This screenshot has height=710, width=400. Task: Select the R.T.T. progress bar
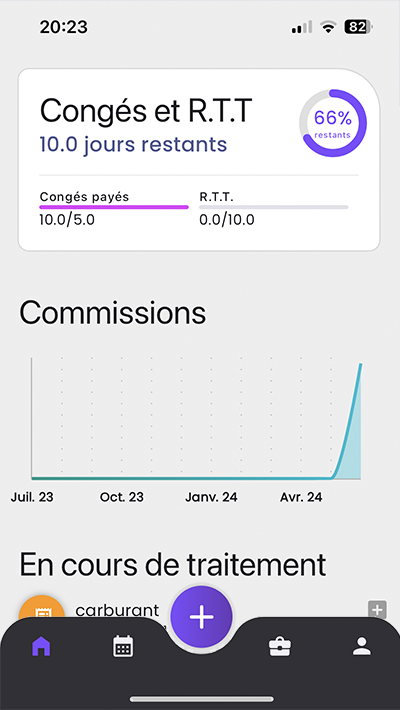coord(274,207)
